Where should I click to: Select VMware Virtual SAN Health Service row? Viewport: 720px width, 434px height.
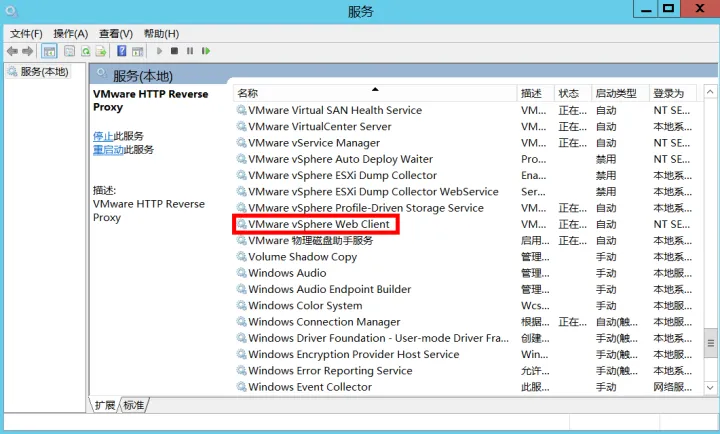coord(465,110)
